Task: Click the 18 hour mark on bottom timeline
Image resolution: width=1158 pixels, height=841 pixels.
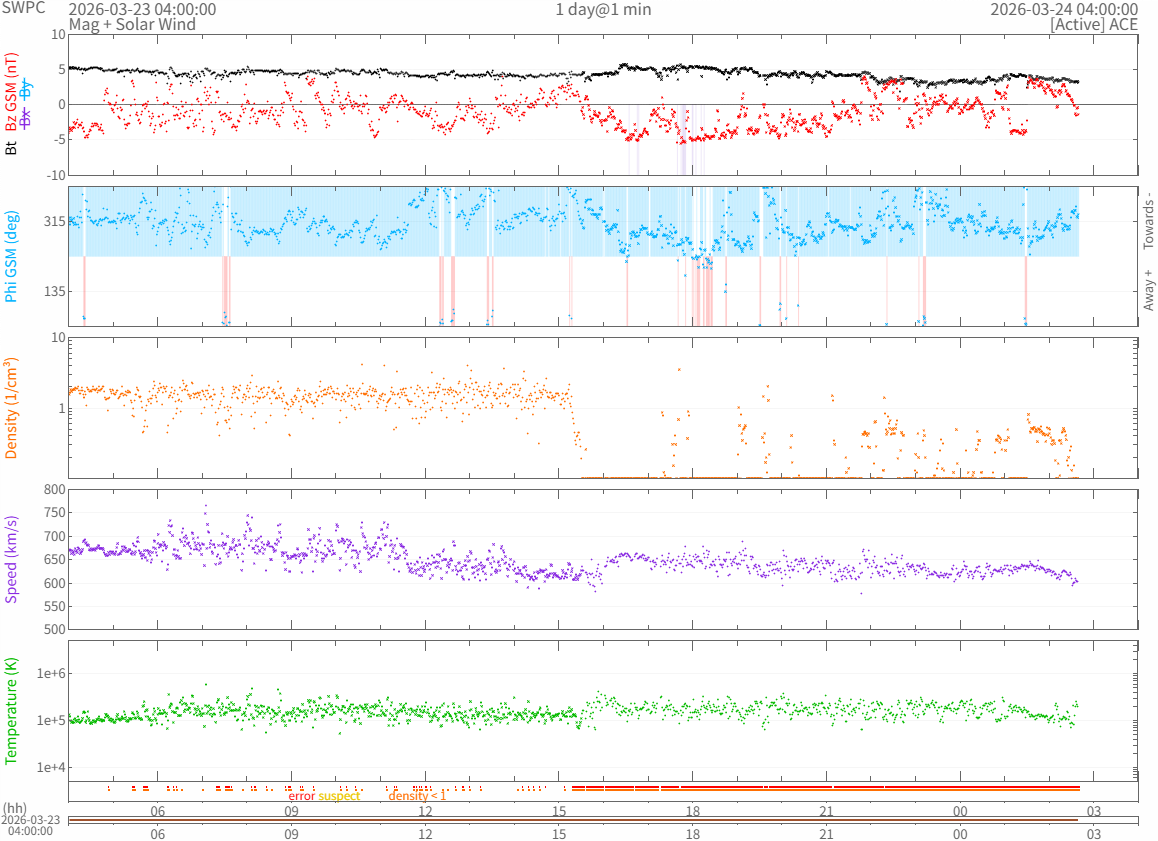Action: (x=692, y=833)
